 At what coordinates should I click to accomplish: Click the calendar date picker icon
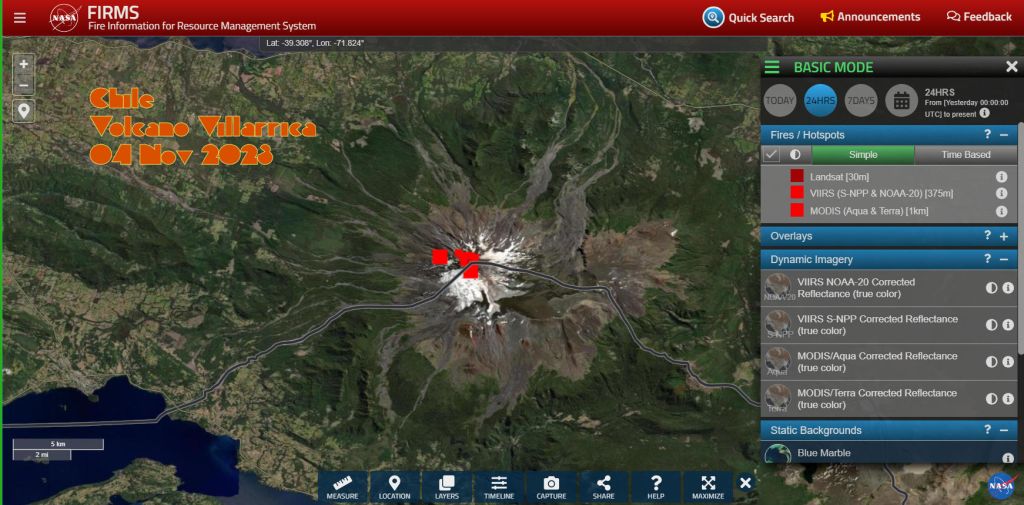tap(901, 100)
